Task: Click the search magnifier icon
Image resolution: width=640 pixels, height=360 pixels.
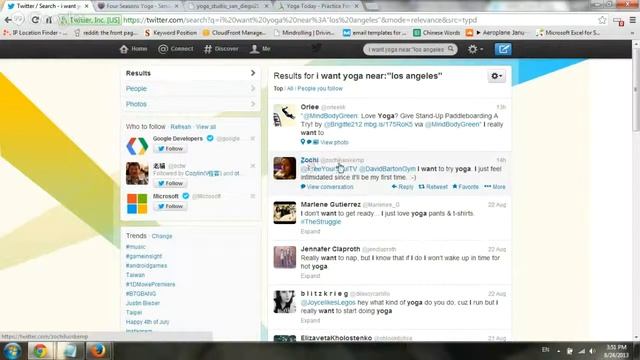Action: pyautogui.click(x=451, y=49)
